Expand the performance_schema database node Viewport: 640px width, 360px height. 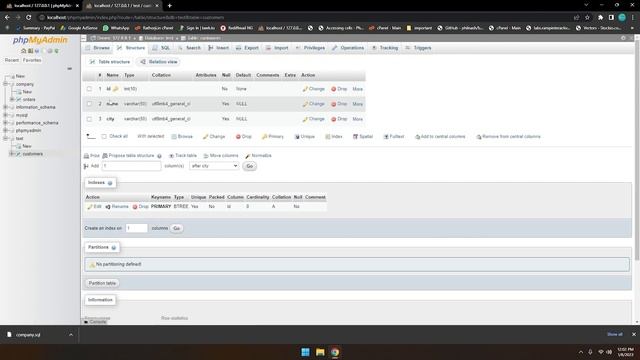pos(6,123)
